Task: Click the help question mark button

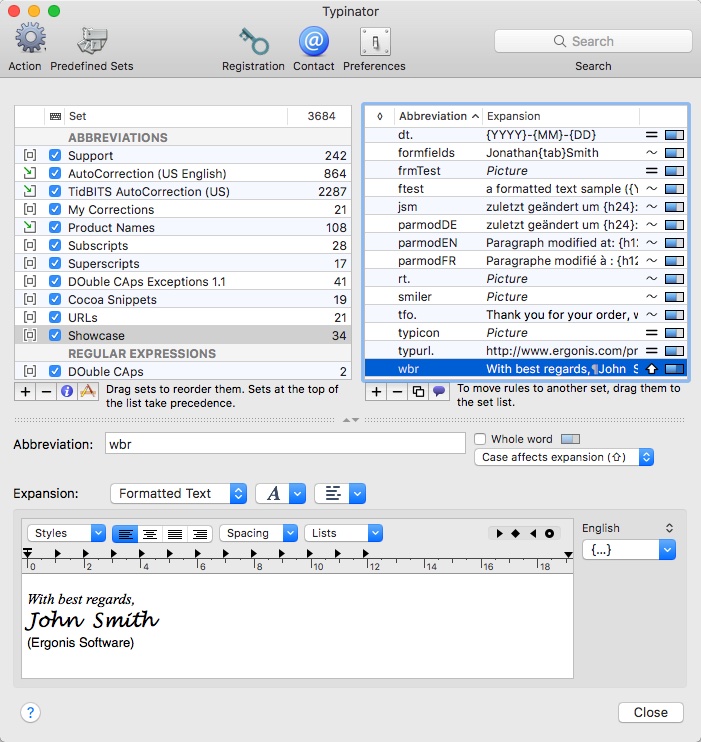Action: pyautogui.click(x=30, y=712)
